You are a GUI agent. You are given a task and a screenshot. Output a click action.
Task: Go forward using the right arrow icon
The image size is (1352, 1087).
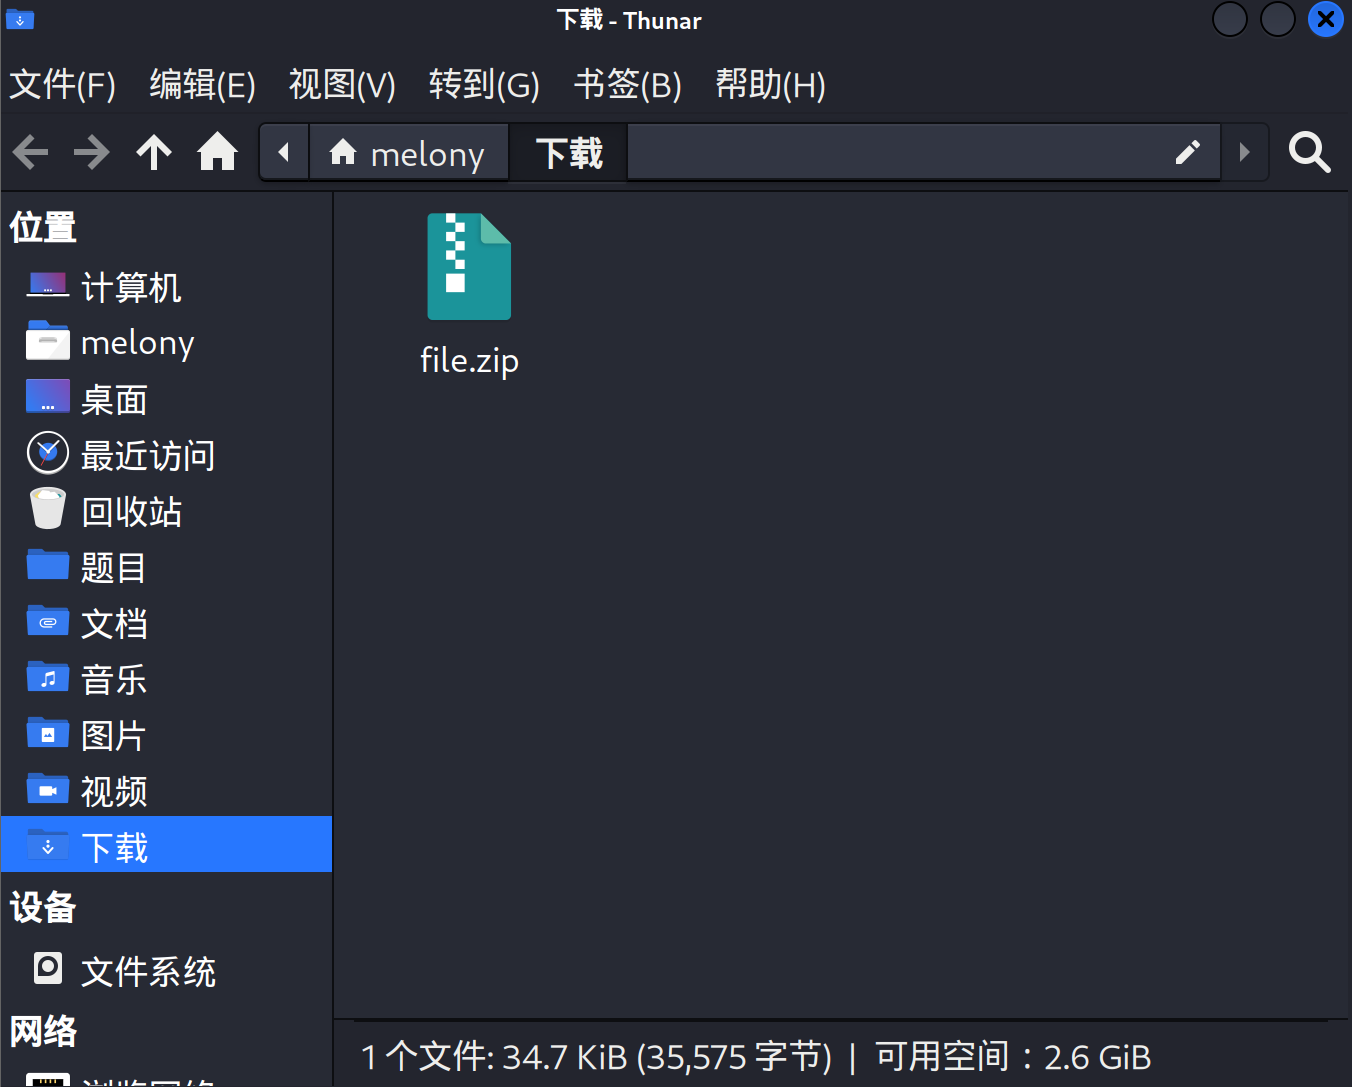[92, 153]
